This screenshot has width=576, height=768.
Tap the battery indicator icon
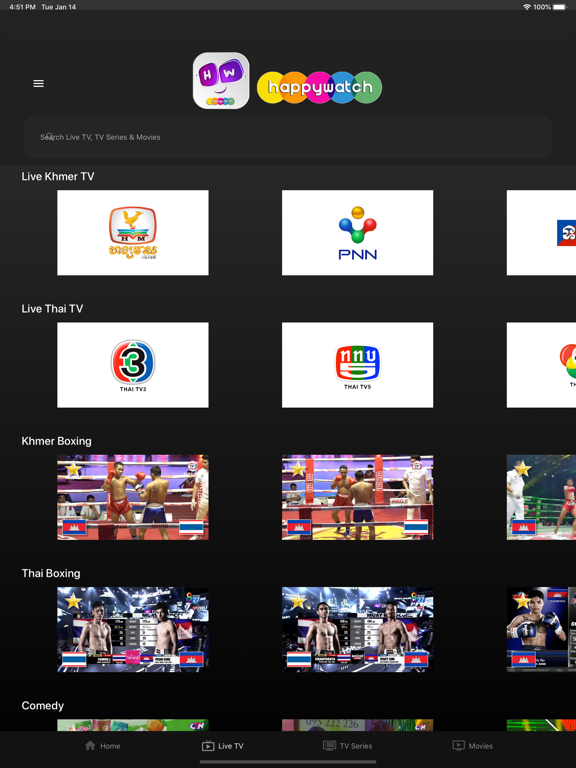point(559,7)
